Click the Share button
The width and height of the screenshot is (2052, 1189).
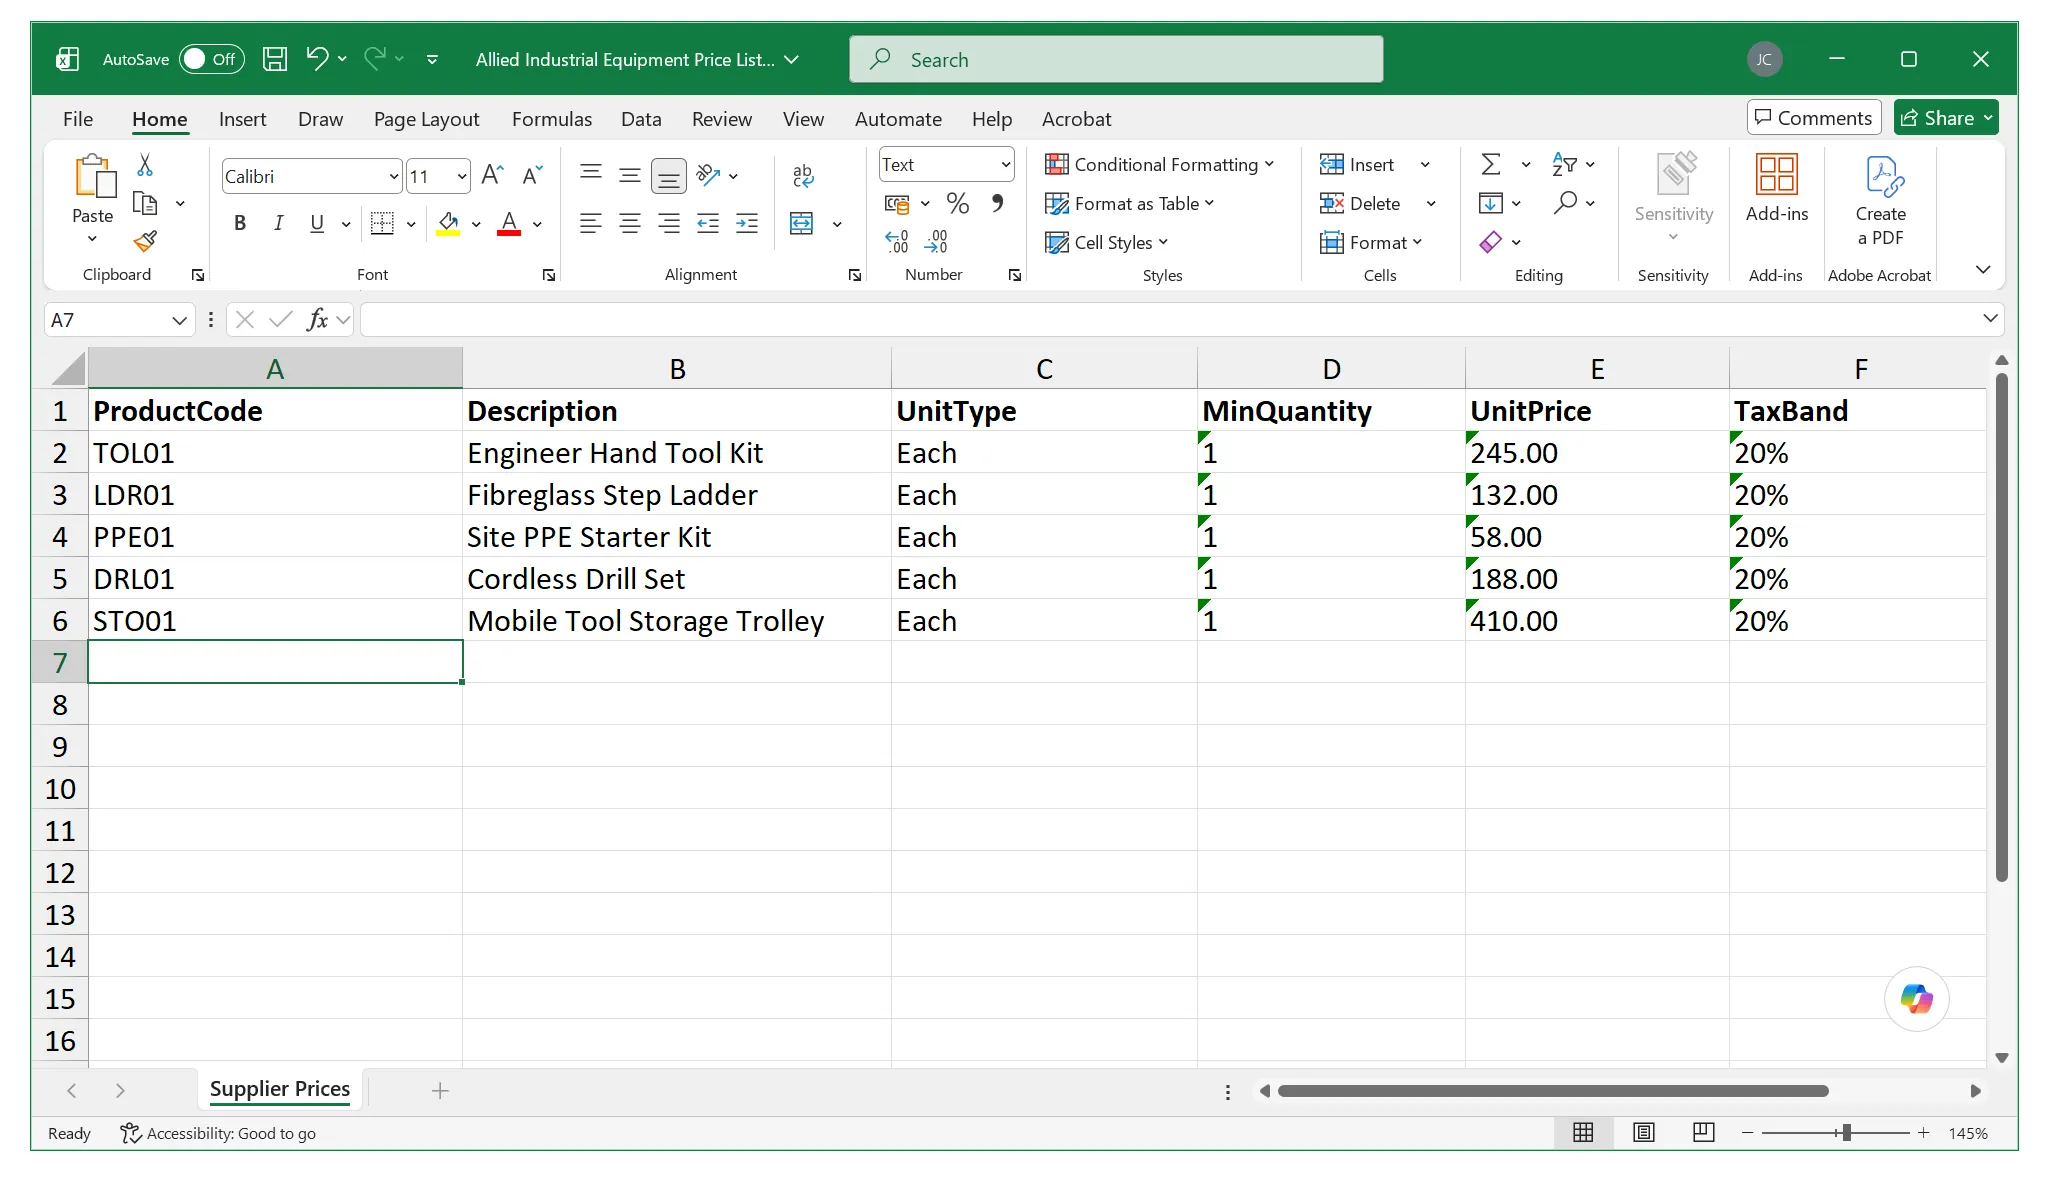pyautogui.click(x=1946, y=118)
